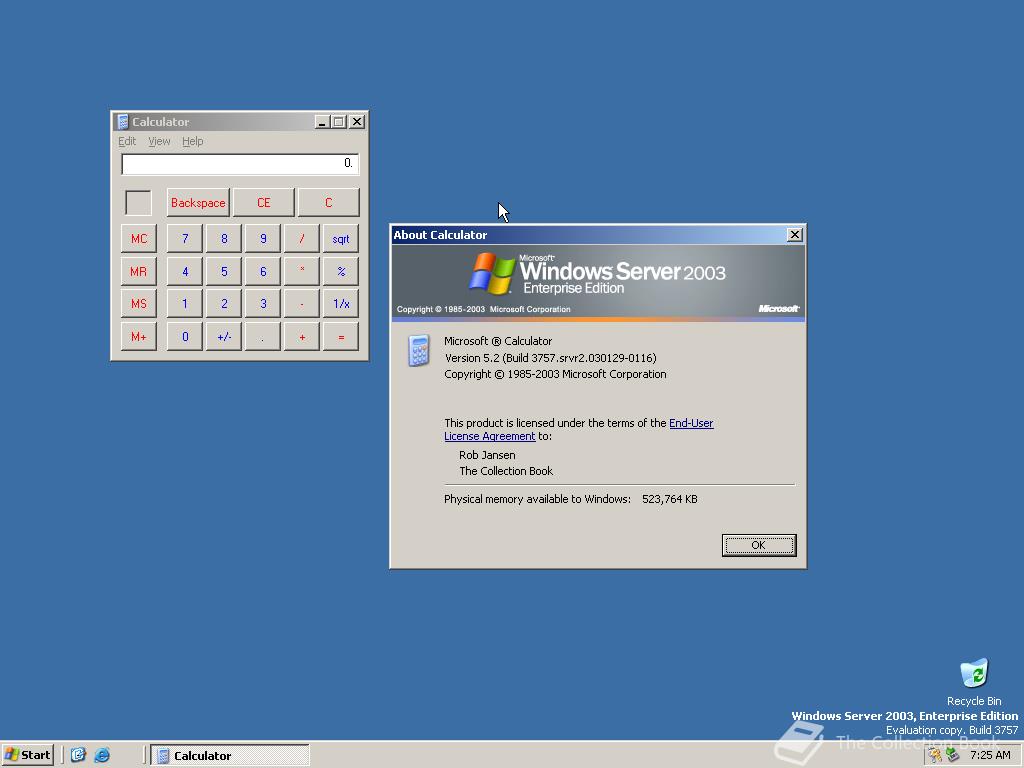
Task: Click the 7 digit key
Action: (x=185, y=238)
